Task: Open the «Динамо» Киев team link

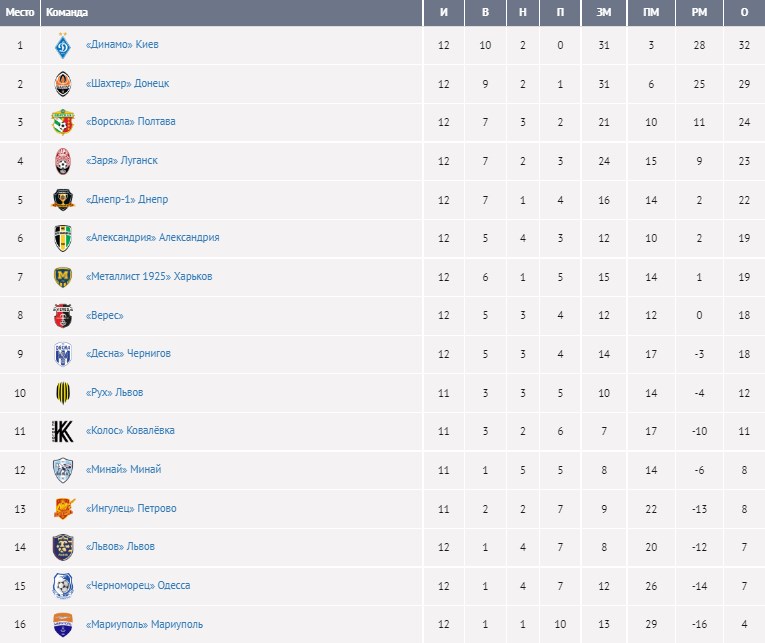Action: tap(122, 45)
